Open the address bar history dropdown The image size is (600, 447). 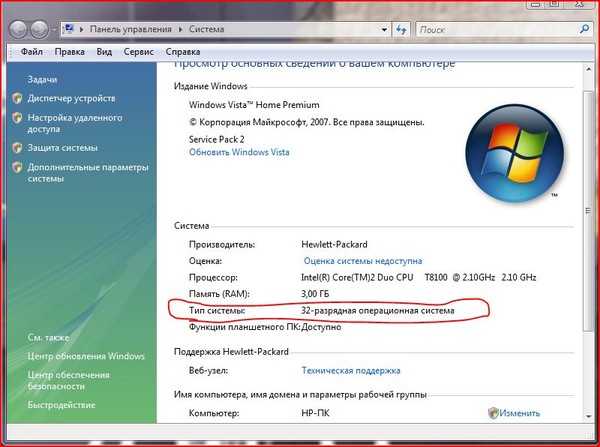[x=384, y=29]
